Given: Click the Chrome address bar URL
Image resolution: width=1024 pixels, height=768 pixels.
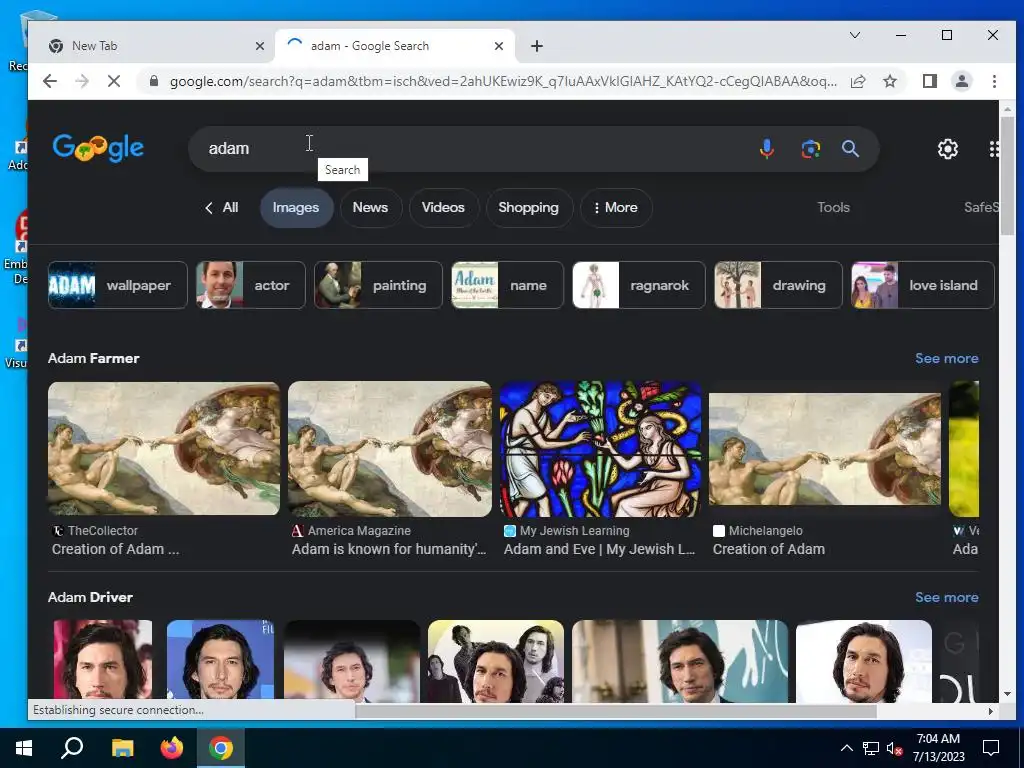Looking at the screenshot, I should tap(503, 81).
